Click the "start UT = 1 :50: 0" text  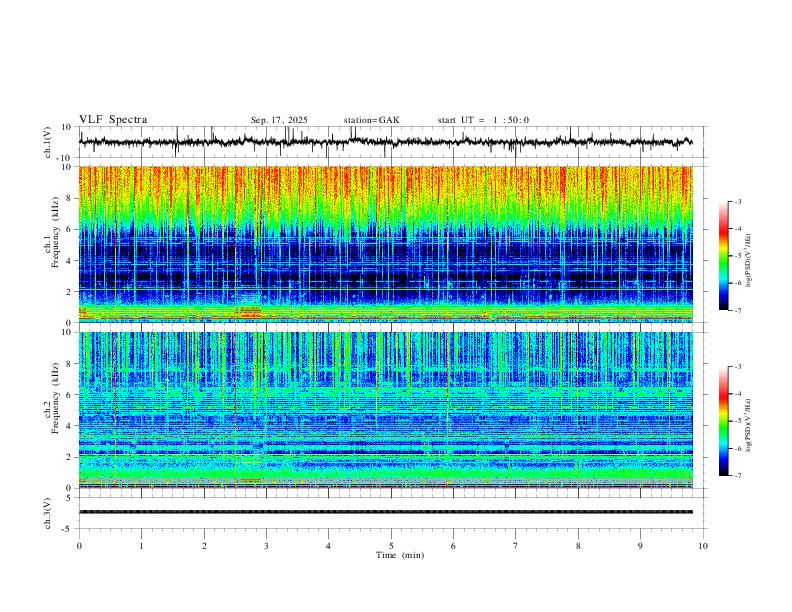(x=483, y=120)
